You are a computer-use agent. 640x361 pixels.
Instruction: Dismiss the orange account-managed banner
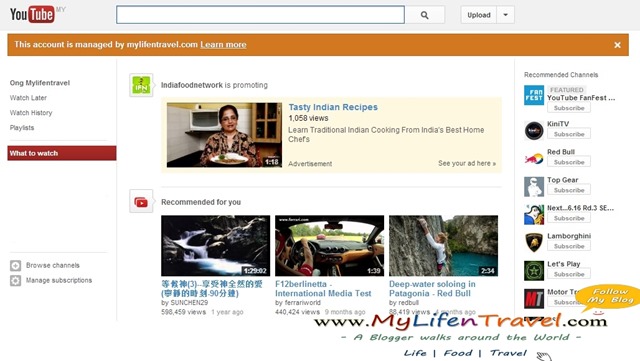[618, 45]
